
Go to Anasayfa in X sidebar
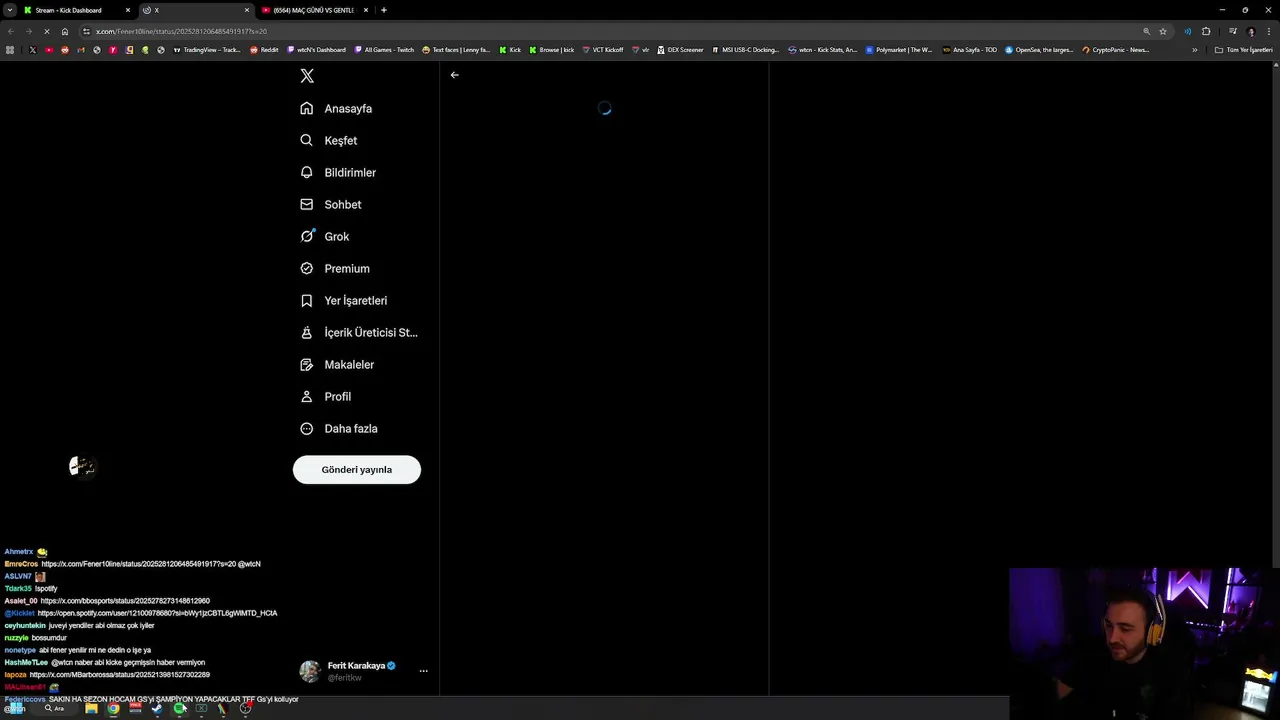336,108
